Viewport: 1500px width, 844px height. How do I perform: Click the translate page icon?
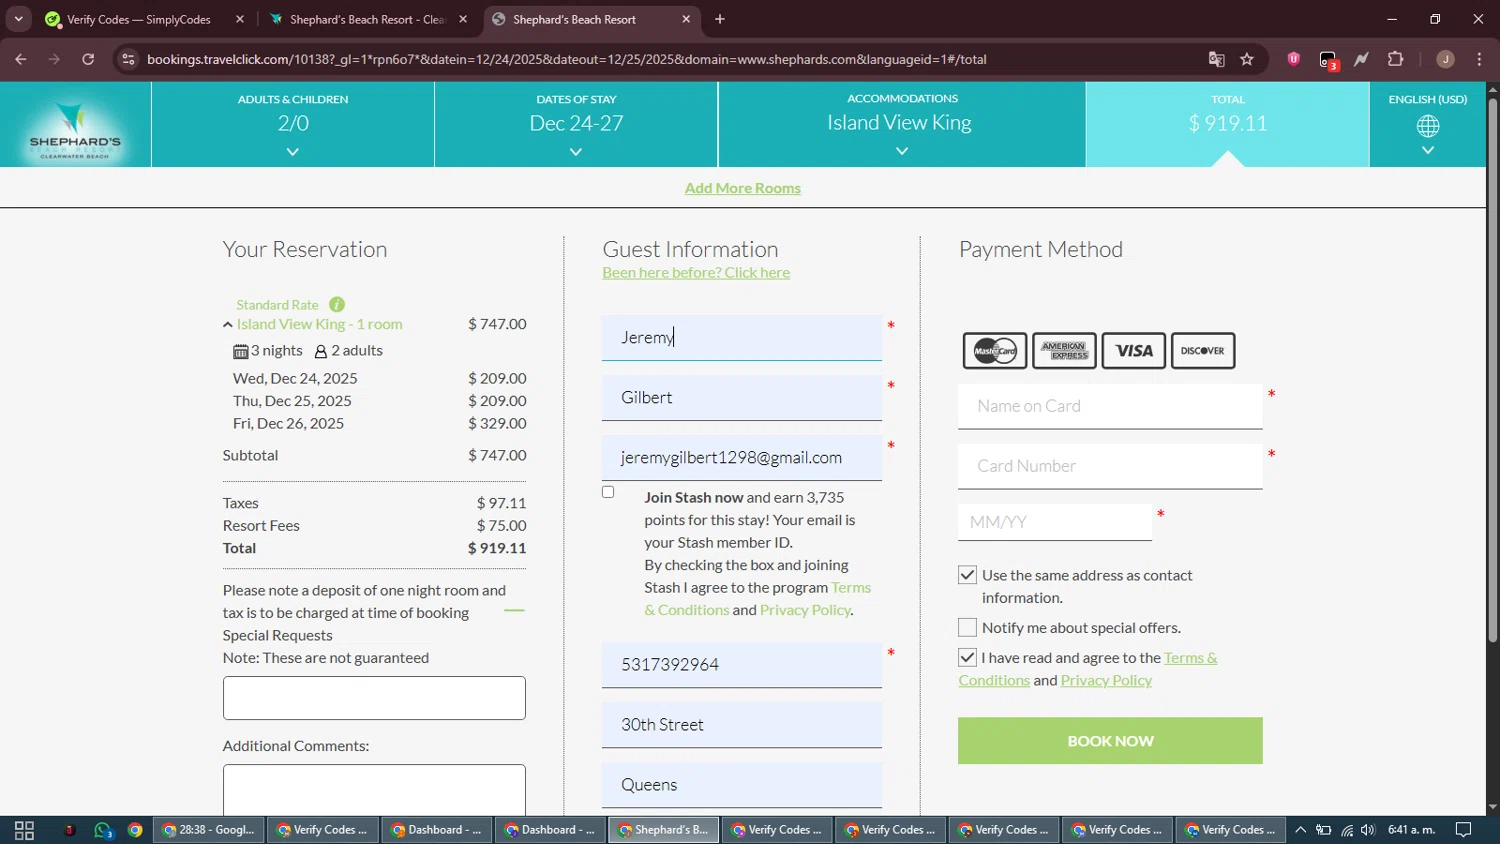[1216, 59]
